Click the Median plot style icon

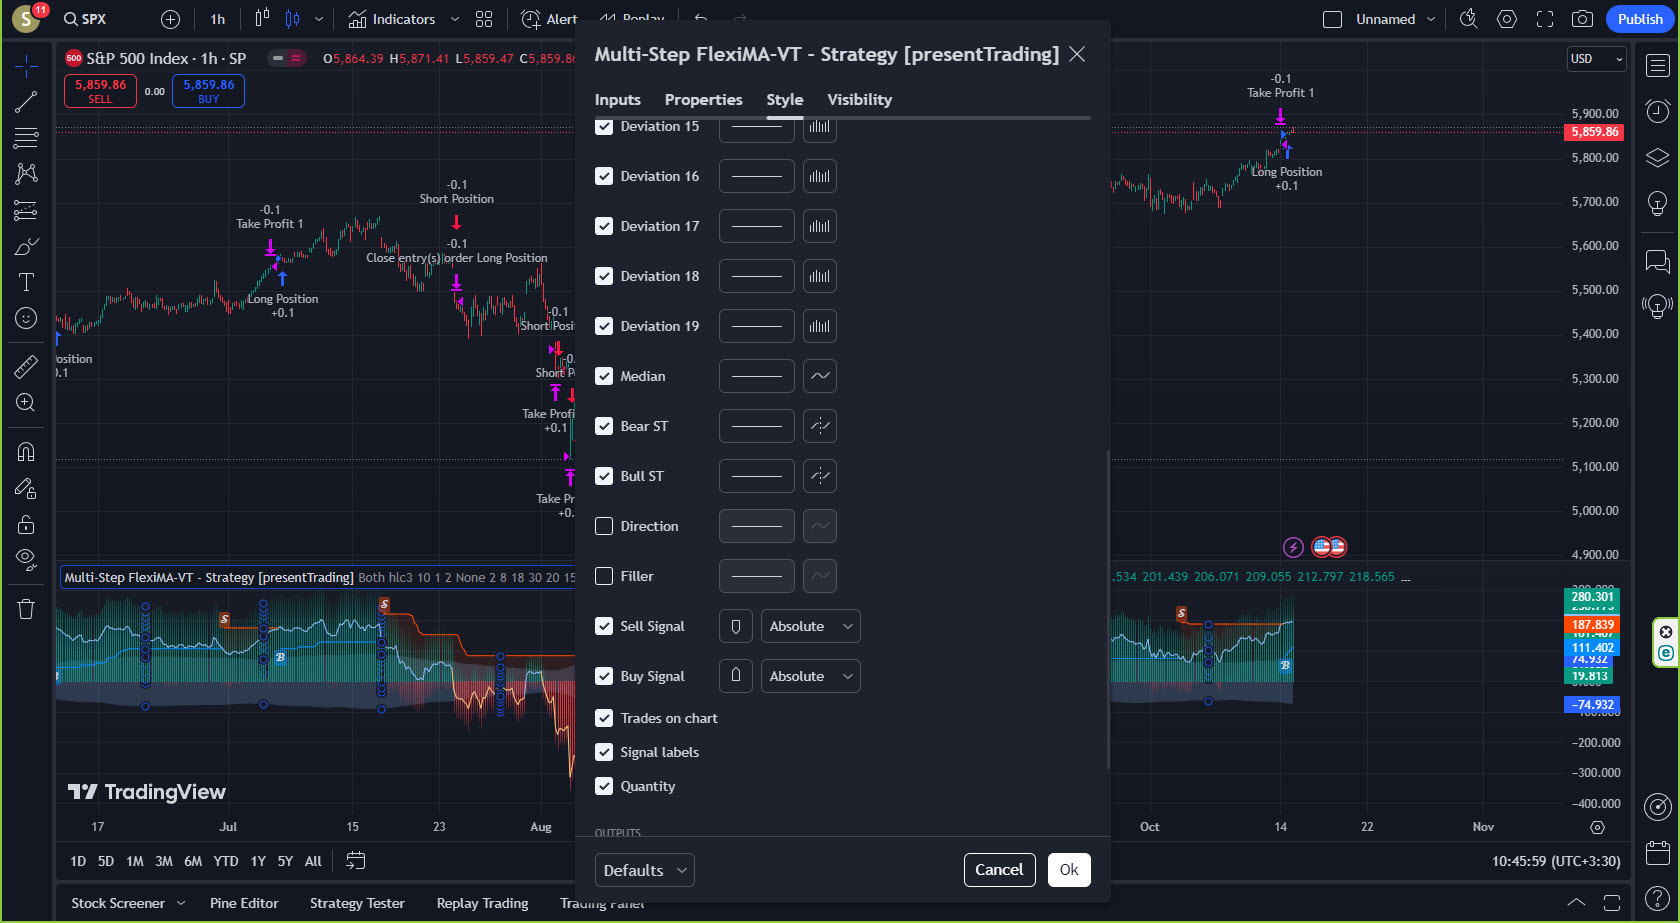[819, 376]
